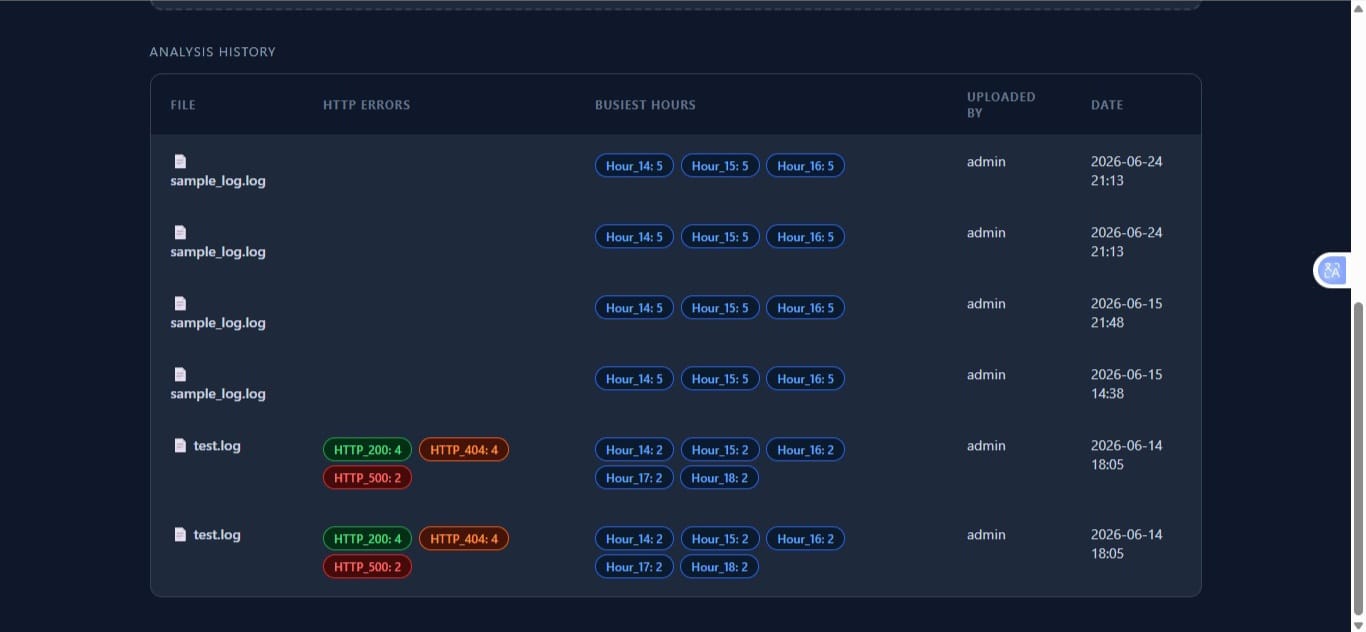
Task: Click the date 2026-06-15 21:48
Action: 1127,313
